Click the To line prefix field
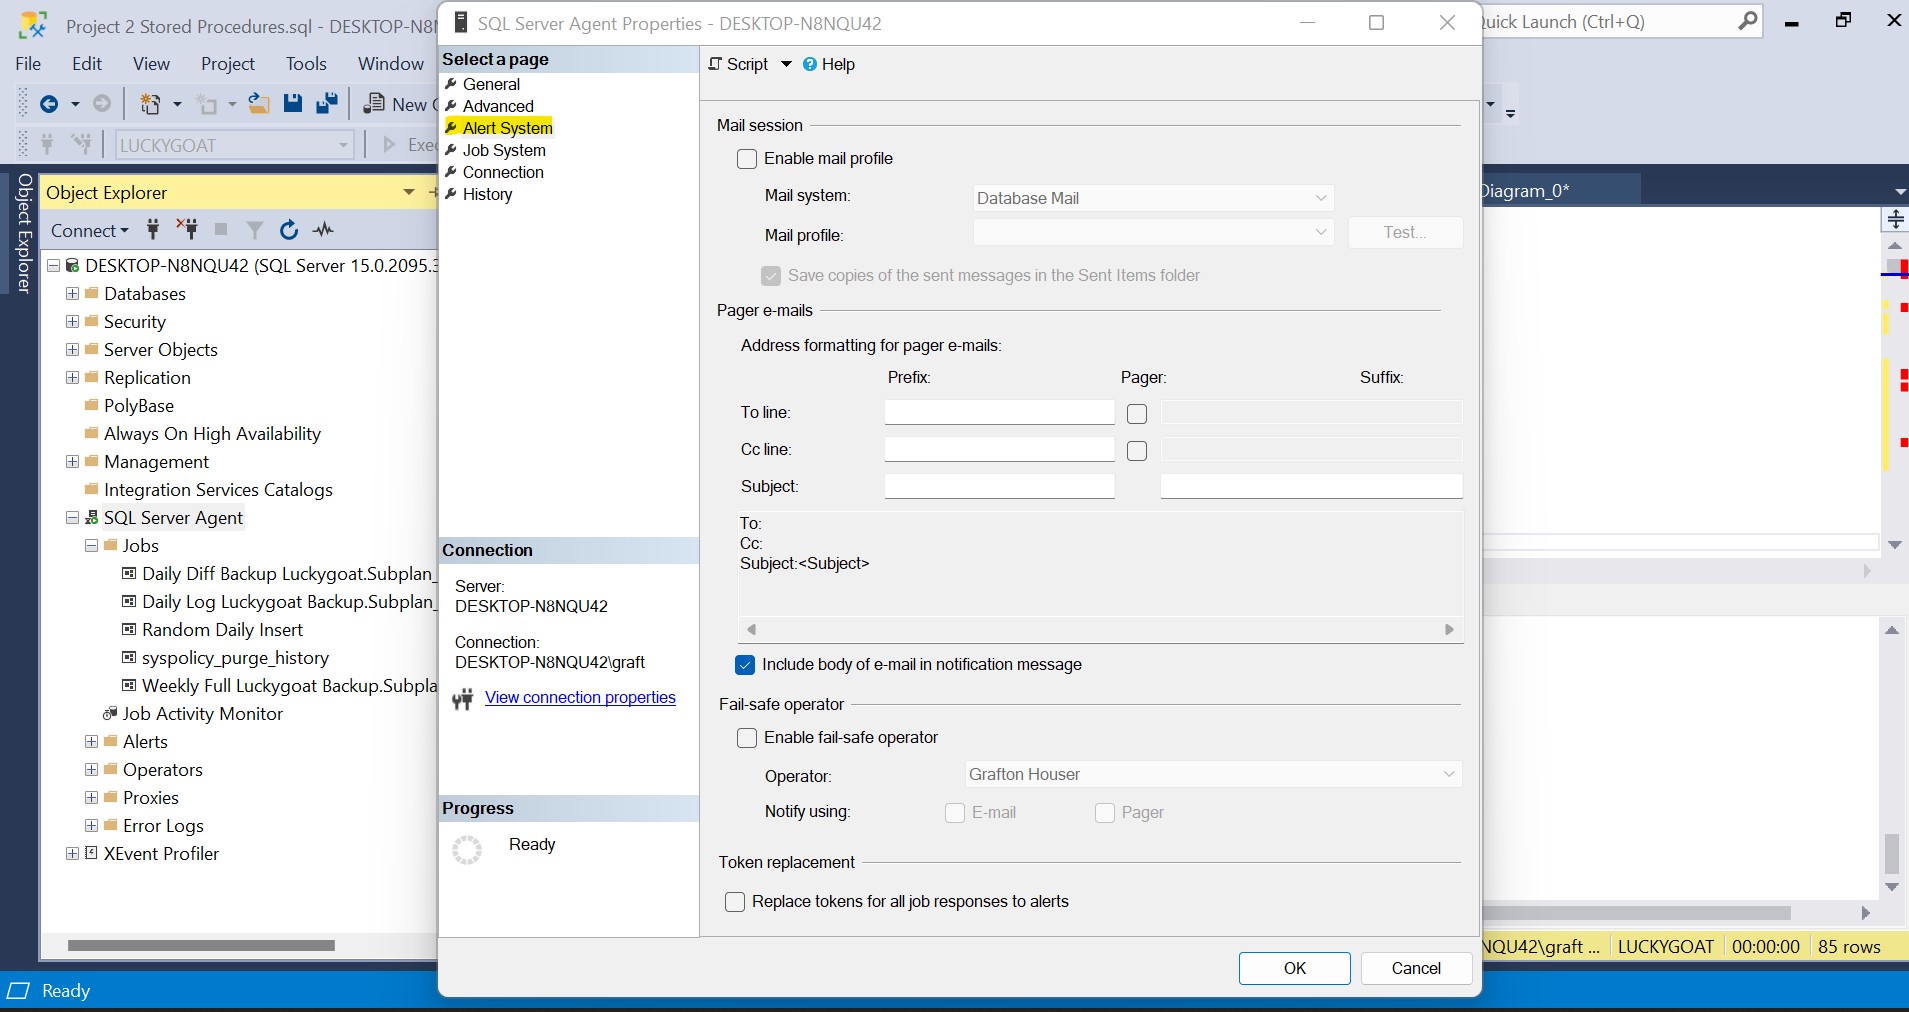This screenshot has width=1909, height=1012. tap(999, 412)
